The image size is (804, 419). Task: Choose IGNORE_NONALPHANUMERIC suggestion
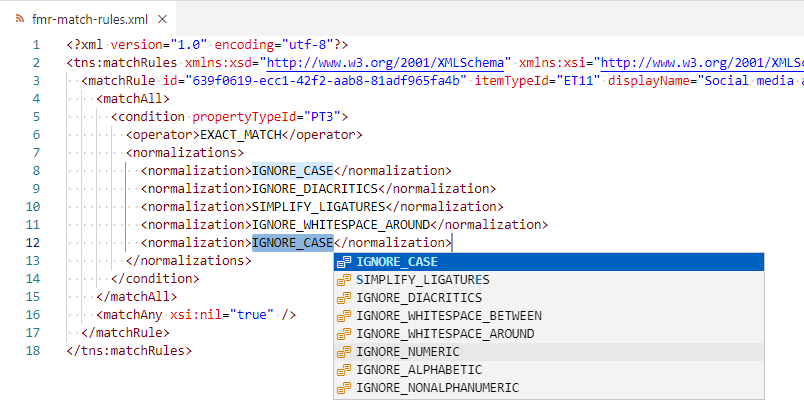pyautogui.click(x=549, y=388)
